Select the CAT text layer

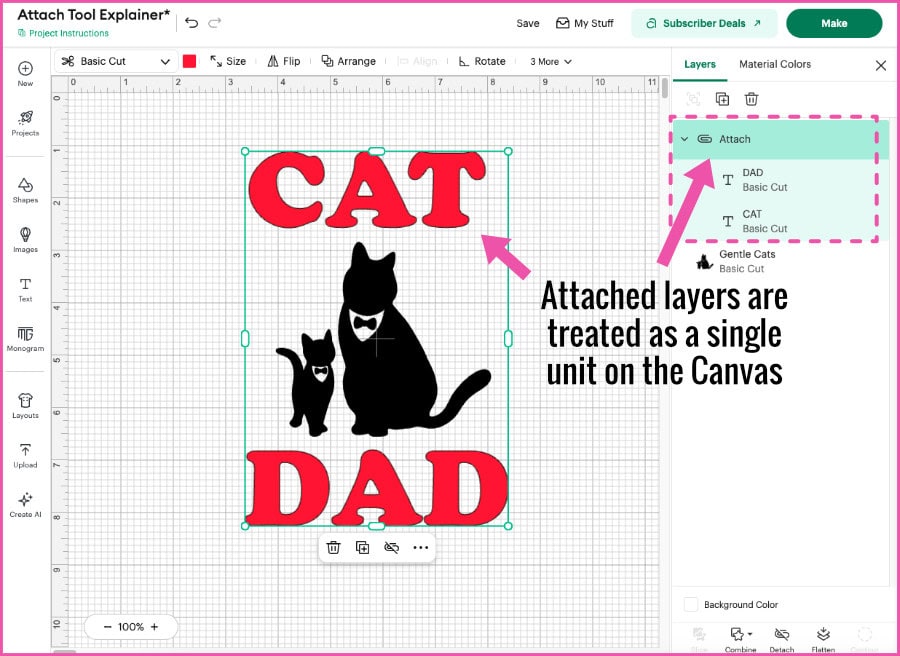point(779,221)
